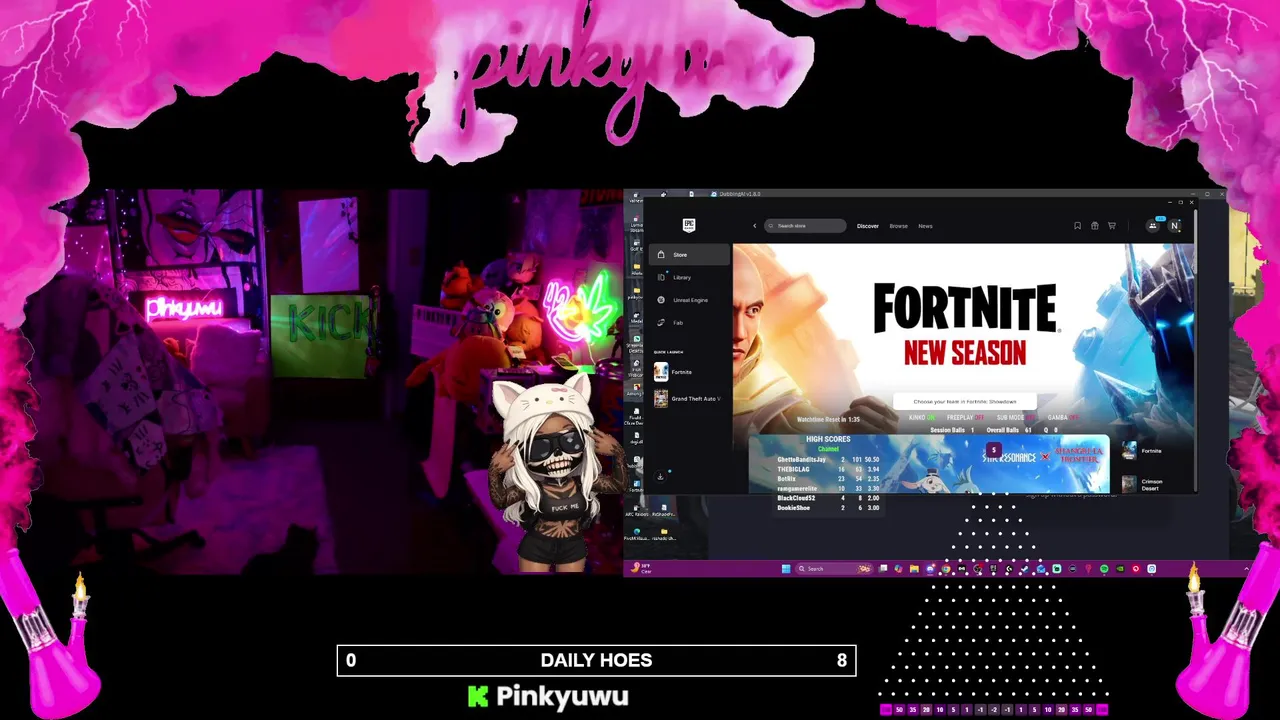The width and height of the screenshot is (1280, 720).
Task: Click the Fortnite New Season banner
Action: point(965,325)
